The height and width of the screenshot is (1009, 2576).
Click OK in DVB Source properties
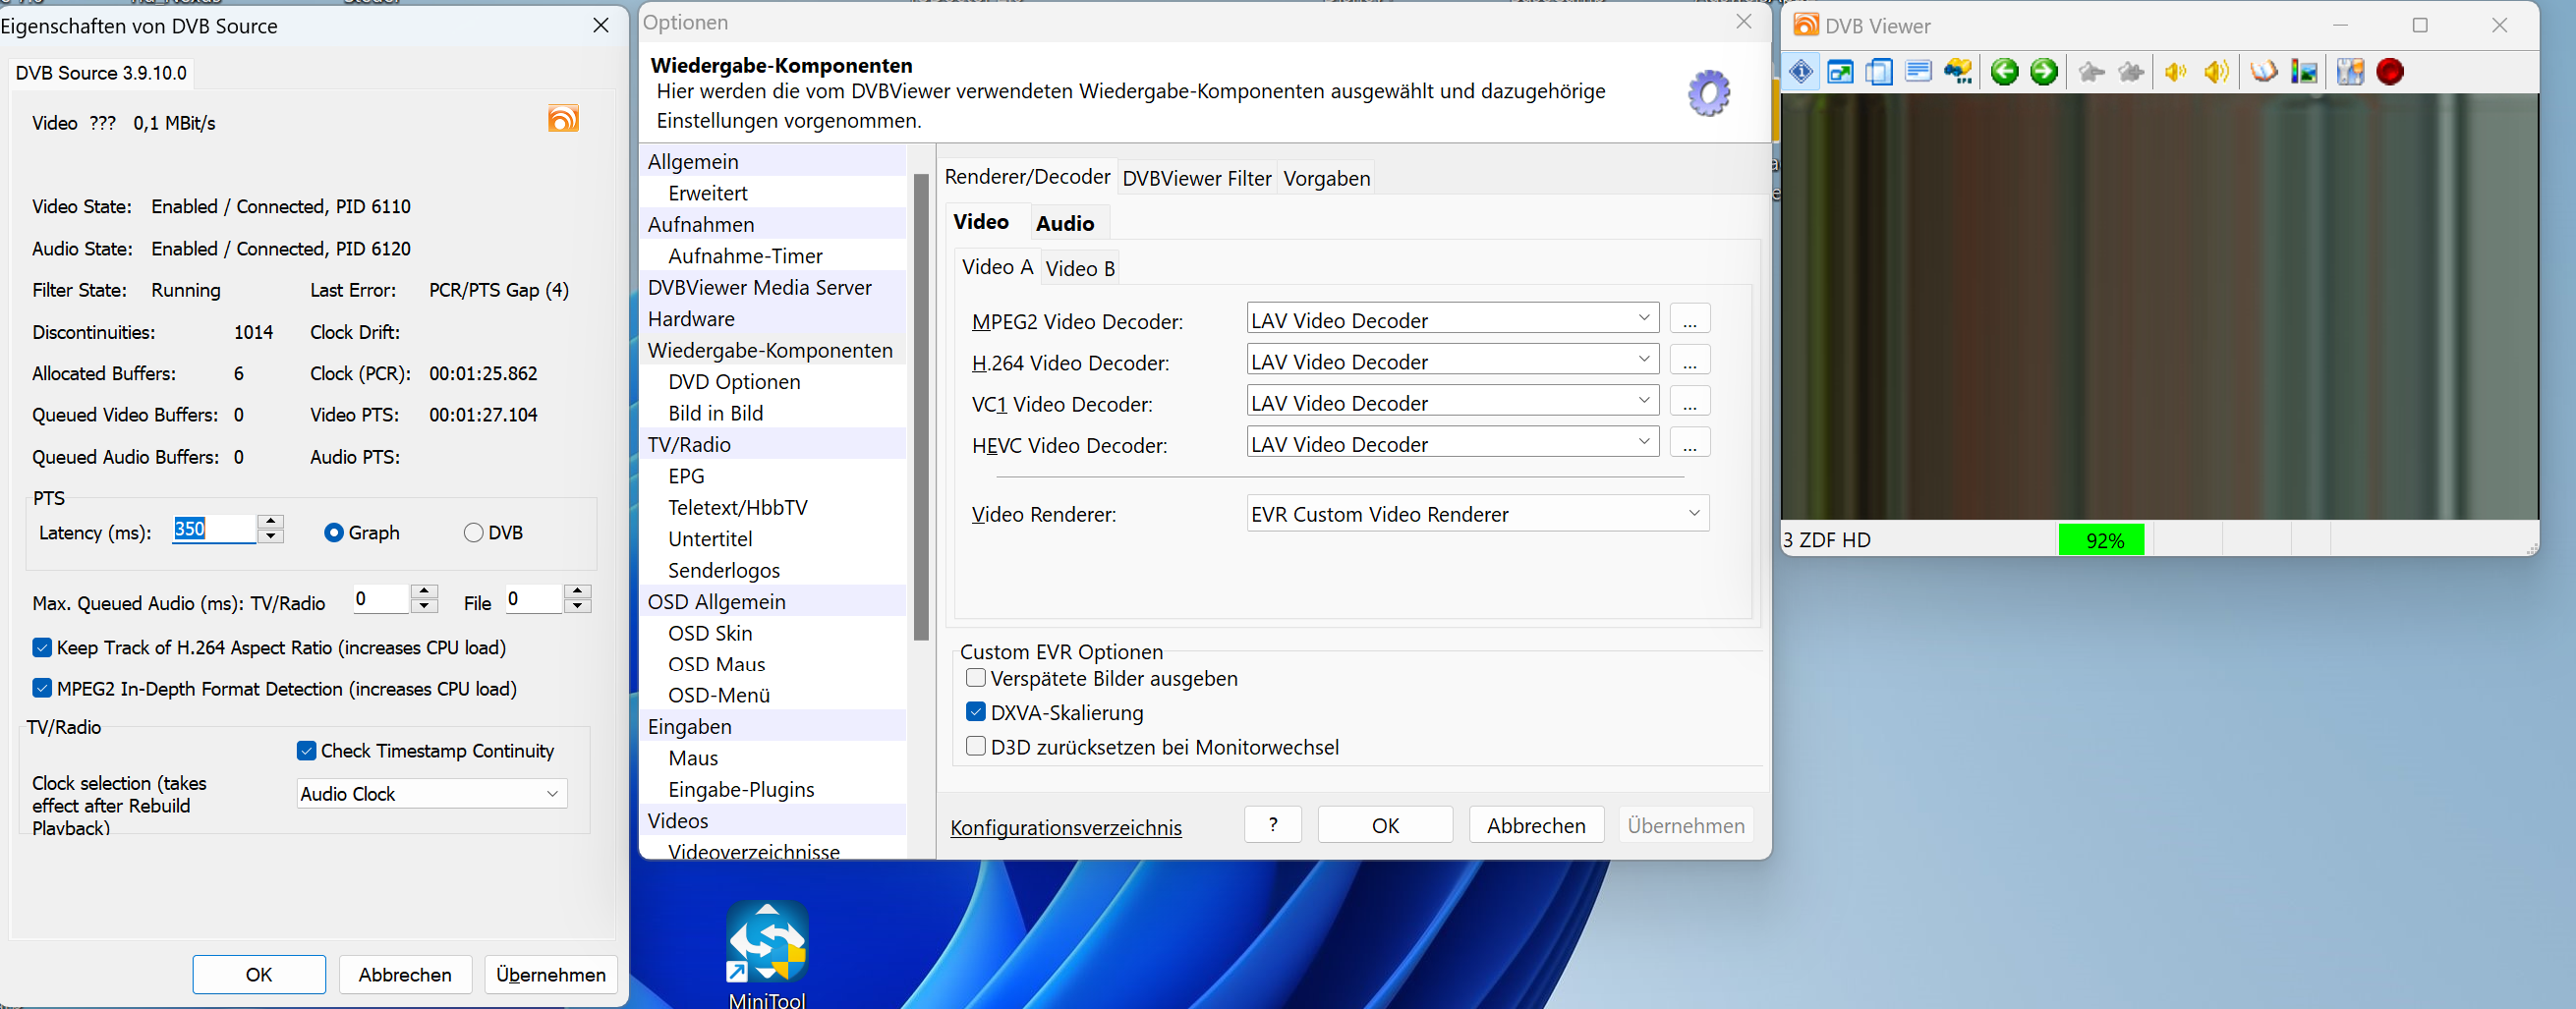[259, 974]
